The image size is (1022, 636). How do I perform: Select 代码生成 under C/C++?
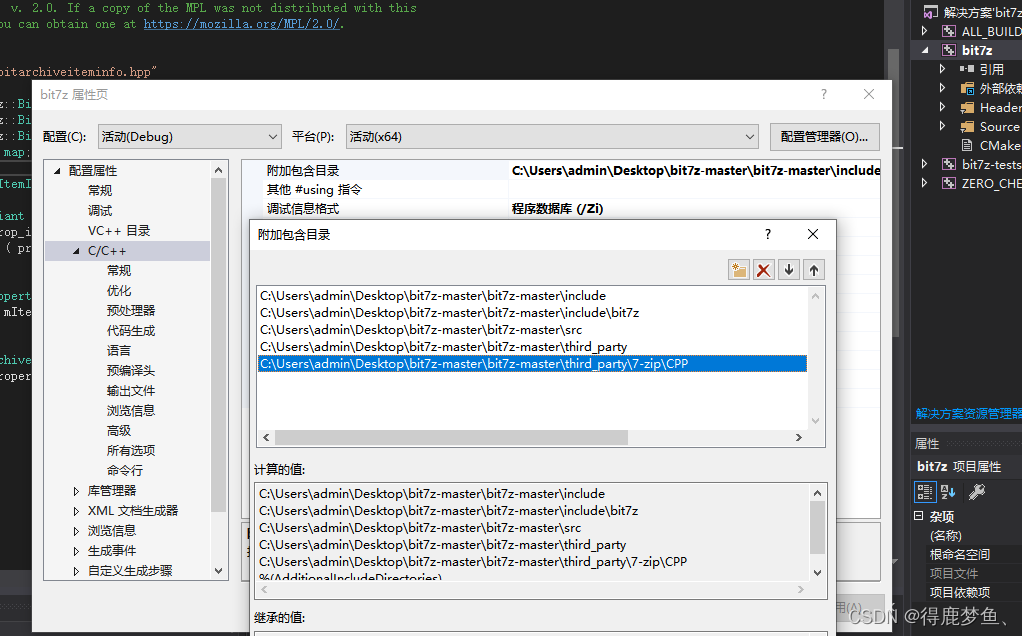coord(131,330)
